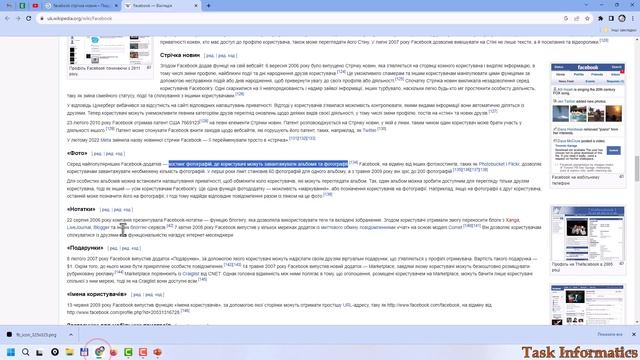This screenshot has height=360, width=640.
Task: Open the red round app on the taskbar
Action: coord(113,352)
